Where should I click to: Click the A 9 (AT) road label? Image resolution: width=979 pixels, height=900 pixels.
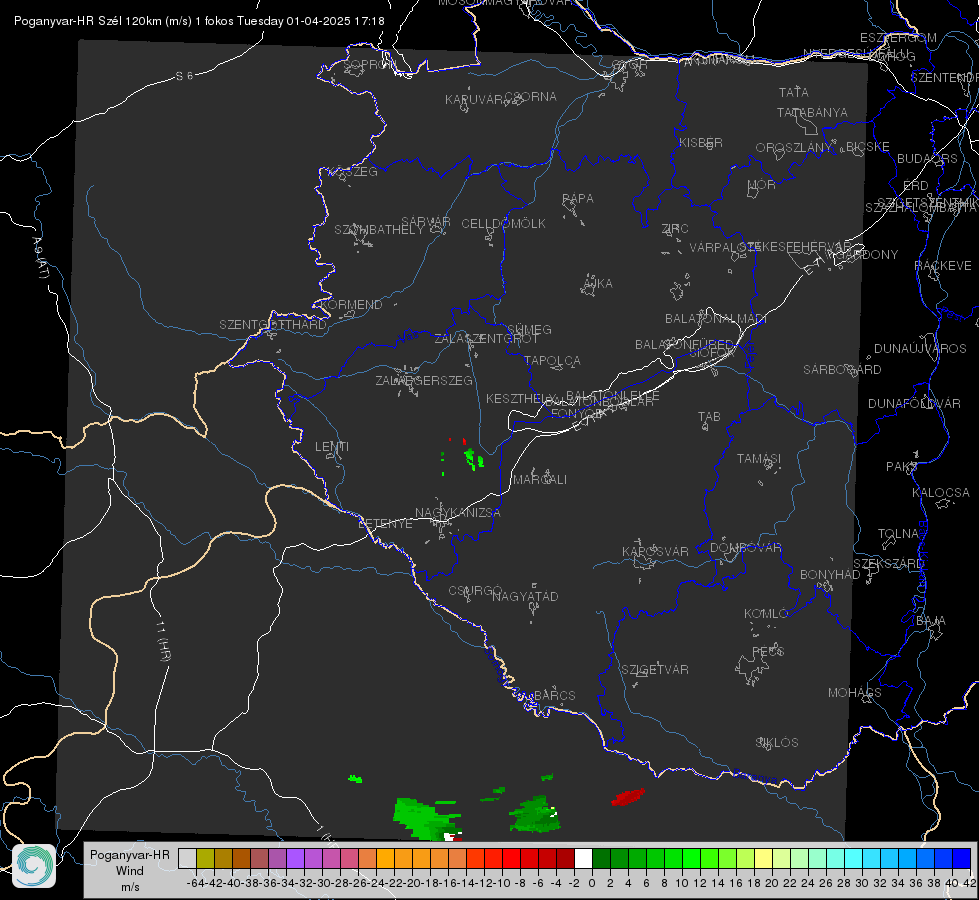click(41, 257)
